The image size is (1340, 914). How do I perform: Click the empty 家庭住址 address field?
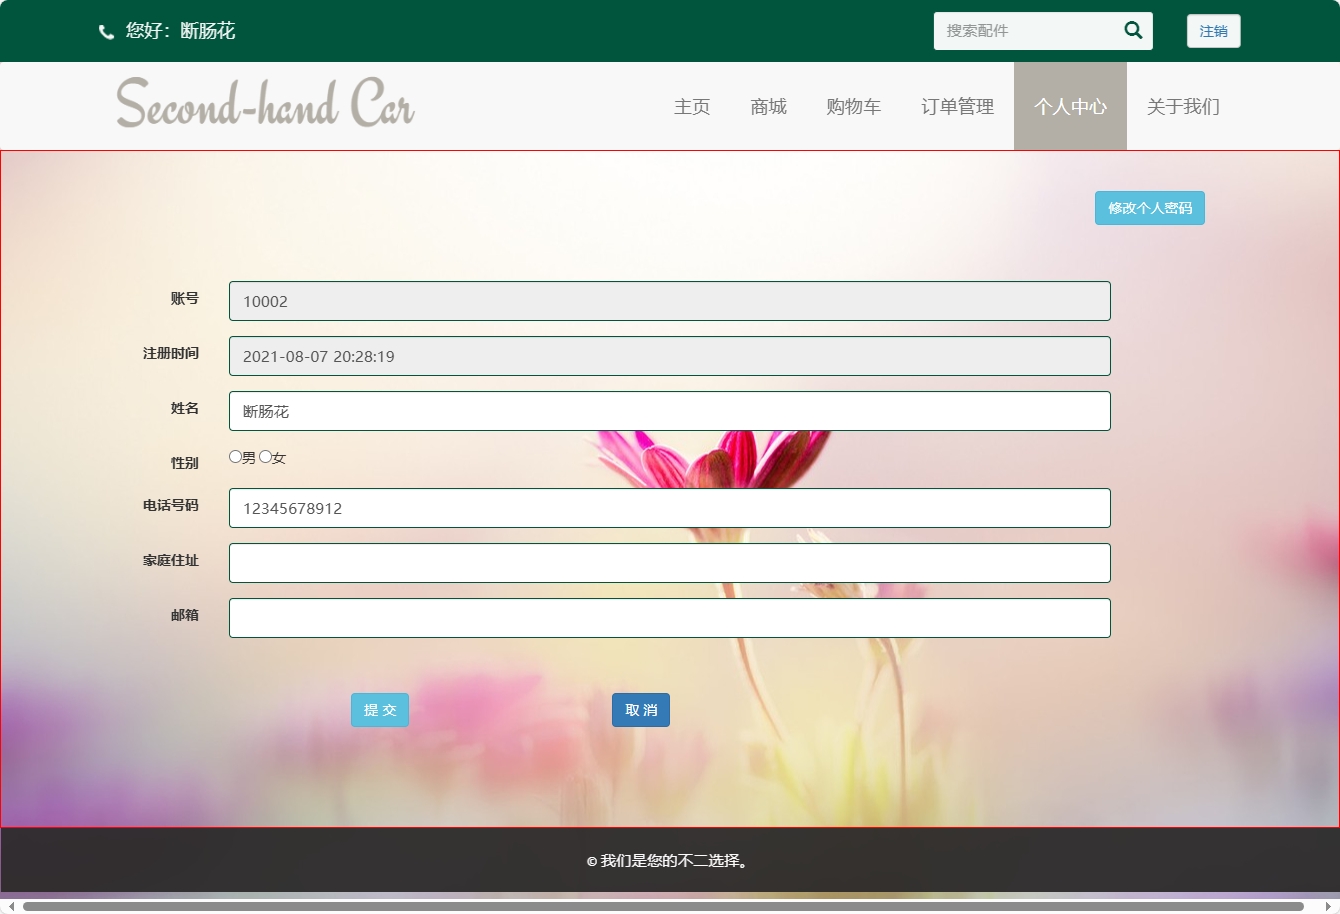pyautogui.click(x=669, y=563)
